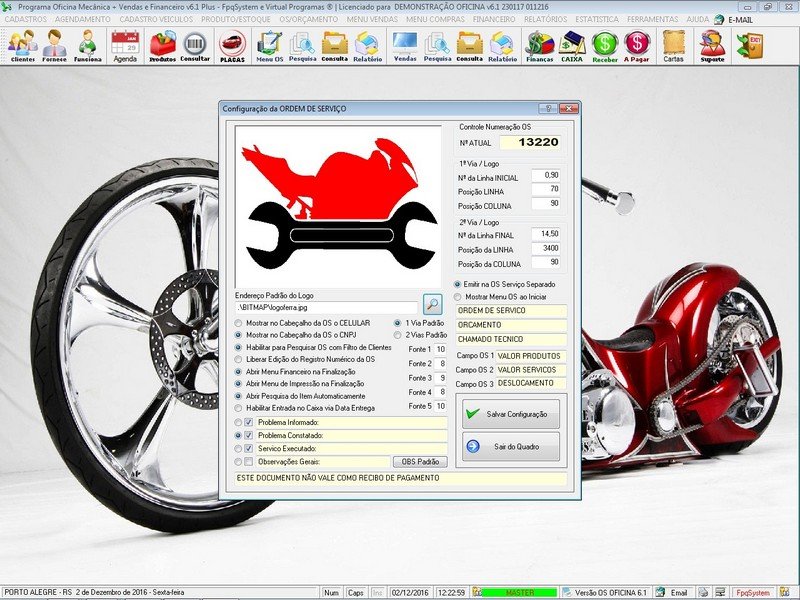Toggle 'Emitir na OS Serviço Separado'
This screenshot has width=800, height=600.
(x=456, y=284)
